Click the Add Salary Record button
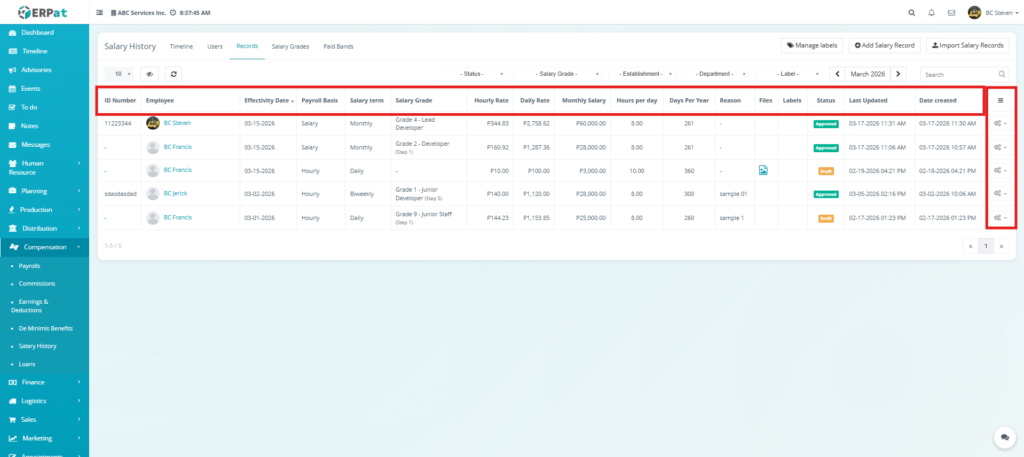 pyautogui.click(x=884, y=46)
